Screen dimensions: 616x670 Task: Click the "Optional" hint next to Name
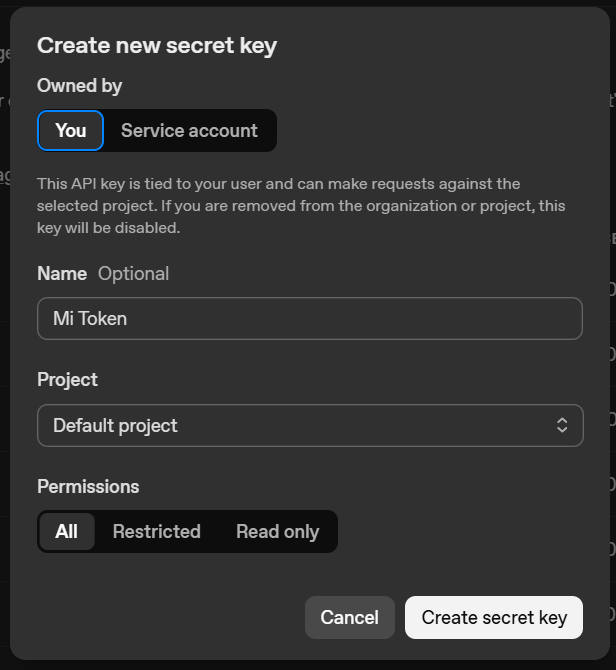[133, 273]
